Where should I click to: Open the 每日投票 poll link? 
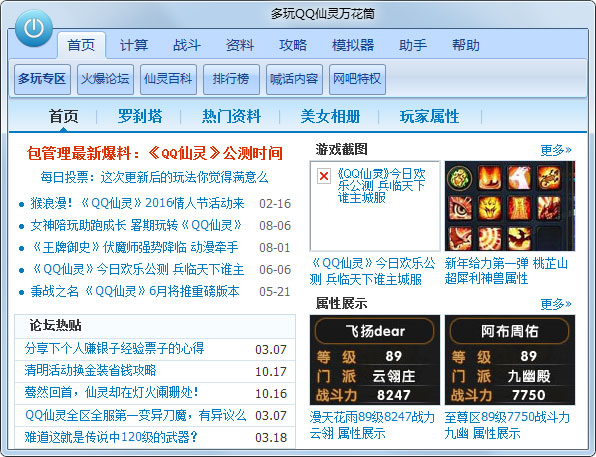point(154,177)
